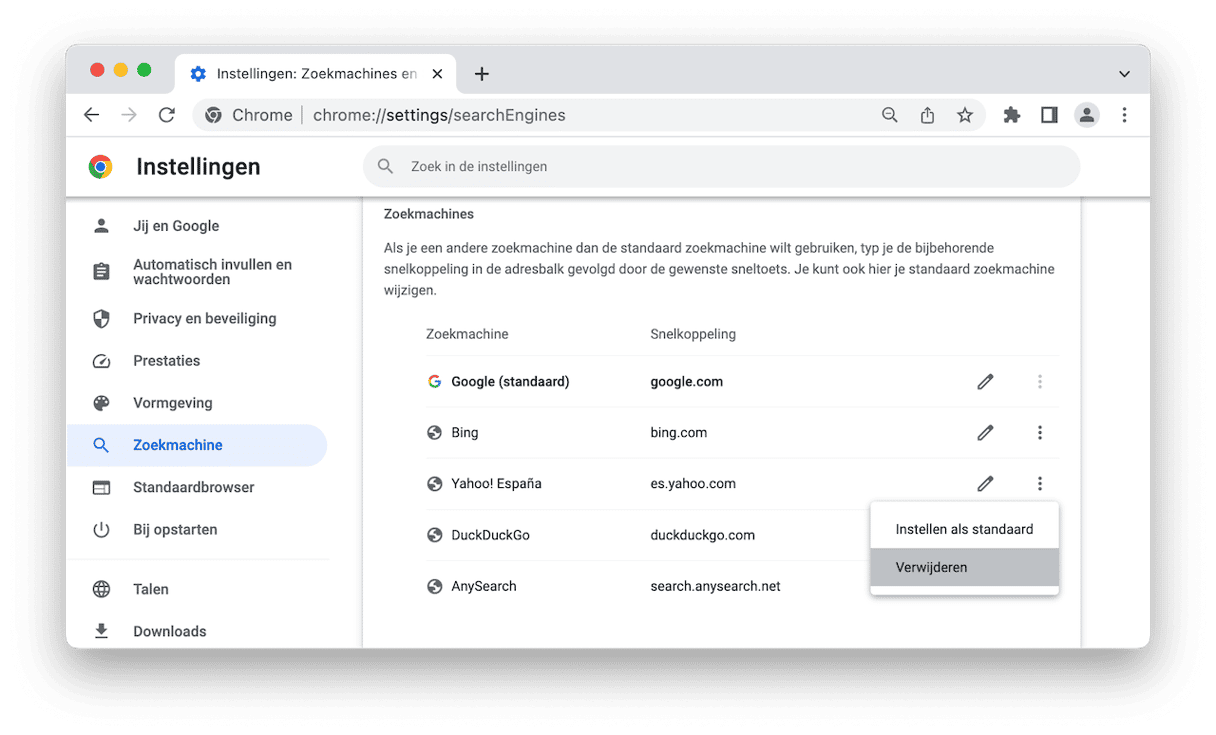
Task: Click the globe icon beside Talen
Action: coord(101,589)
